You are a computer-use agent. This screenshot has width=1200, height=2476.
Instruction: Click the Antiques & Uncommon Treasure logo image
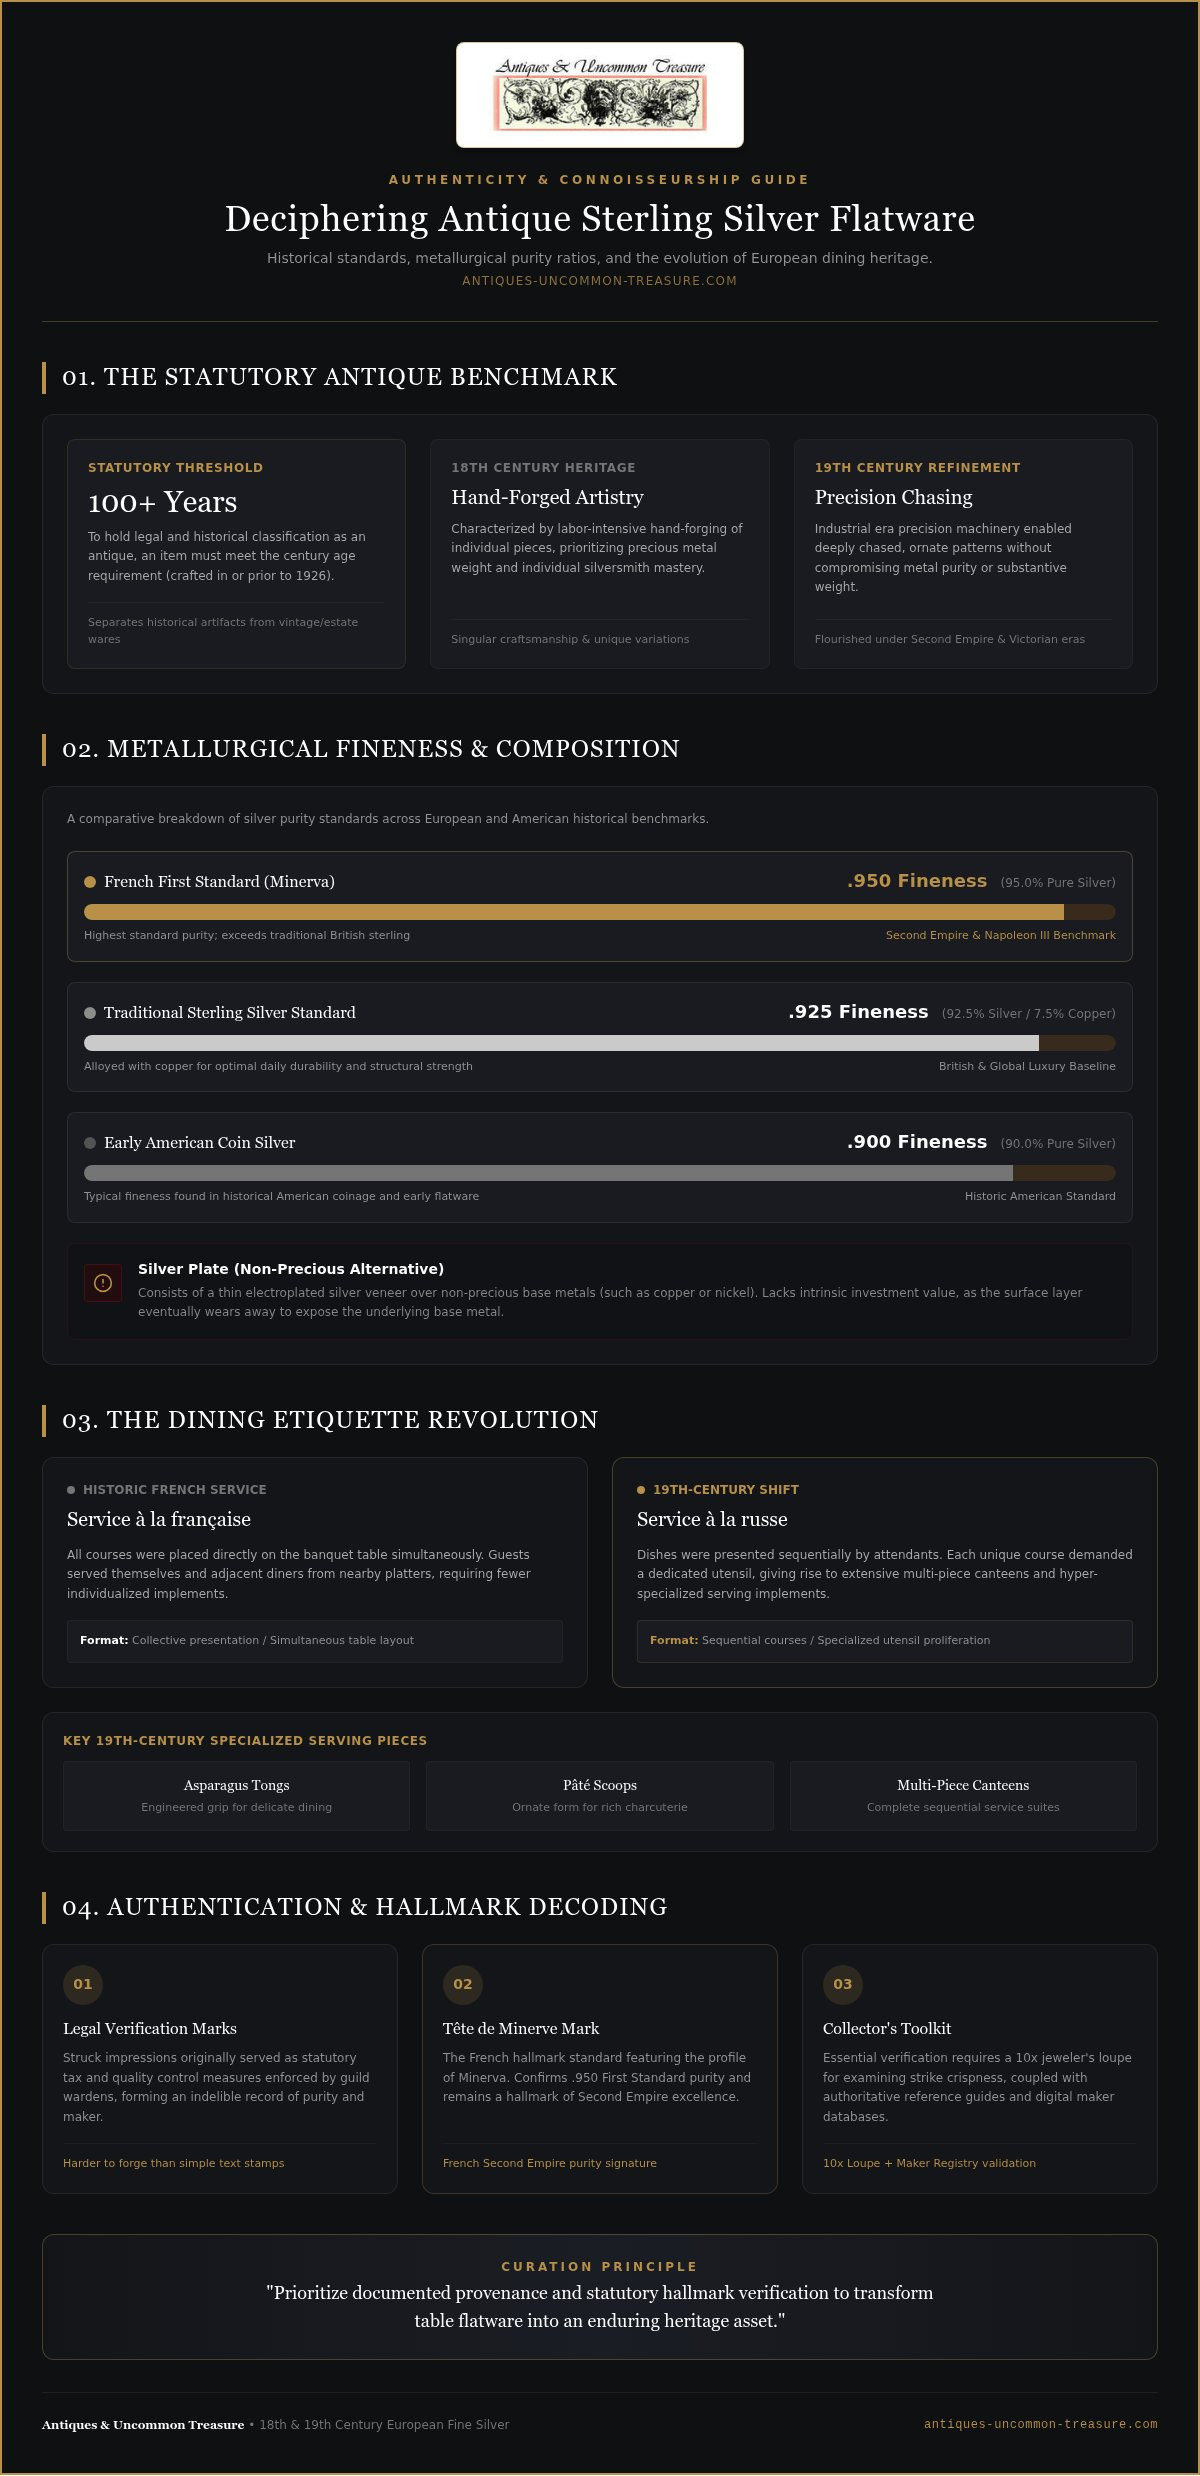600,95
